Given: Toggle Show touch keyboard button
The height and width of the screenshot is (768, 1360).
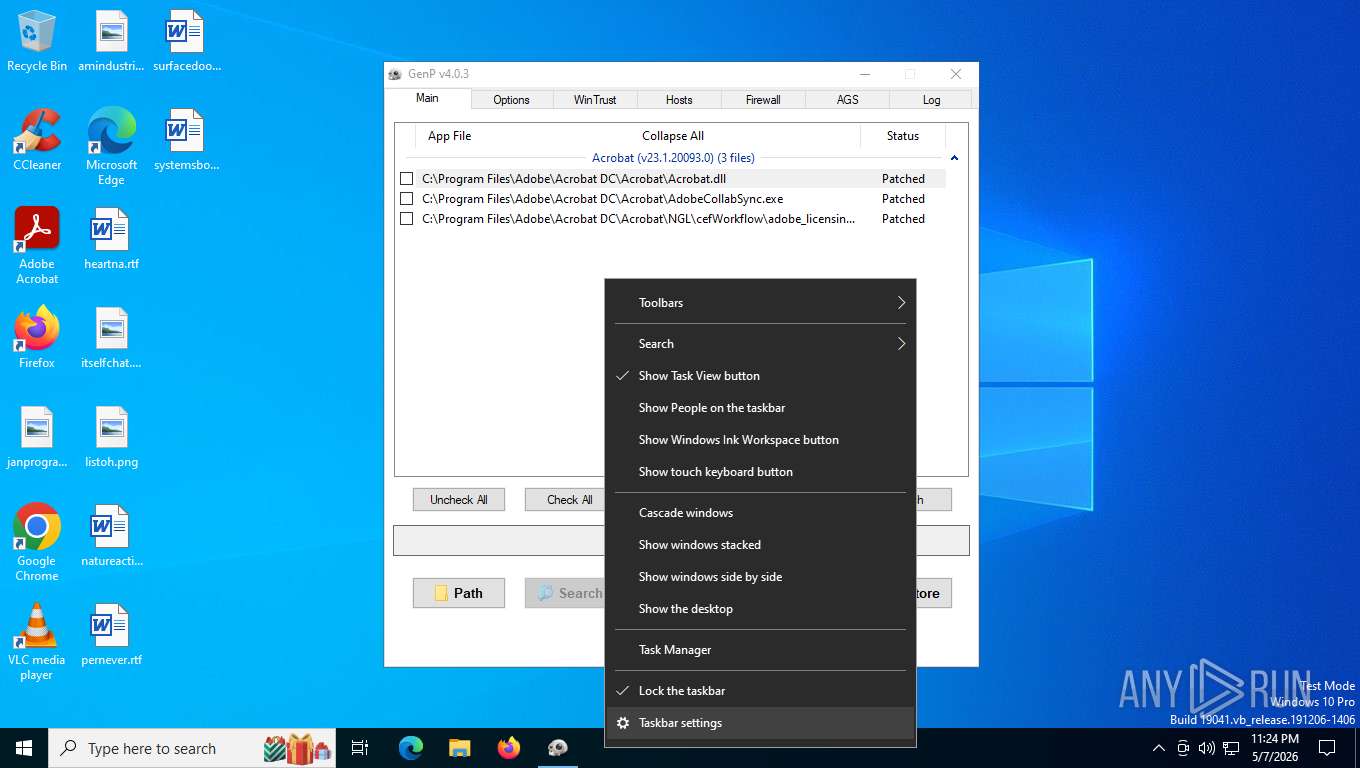Looking at the screenshot, I should [760, 472].
